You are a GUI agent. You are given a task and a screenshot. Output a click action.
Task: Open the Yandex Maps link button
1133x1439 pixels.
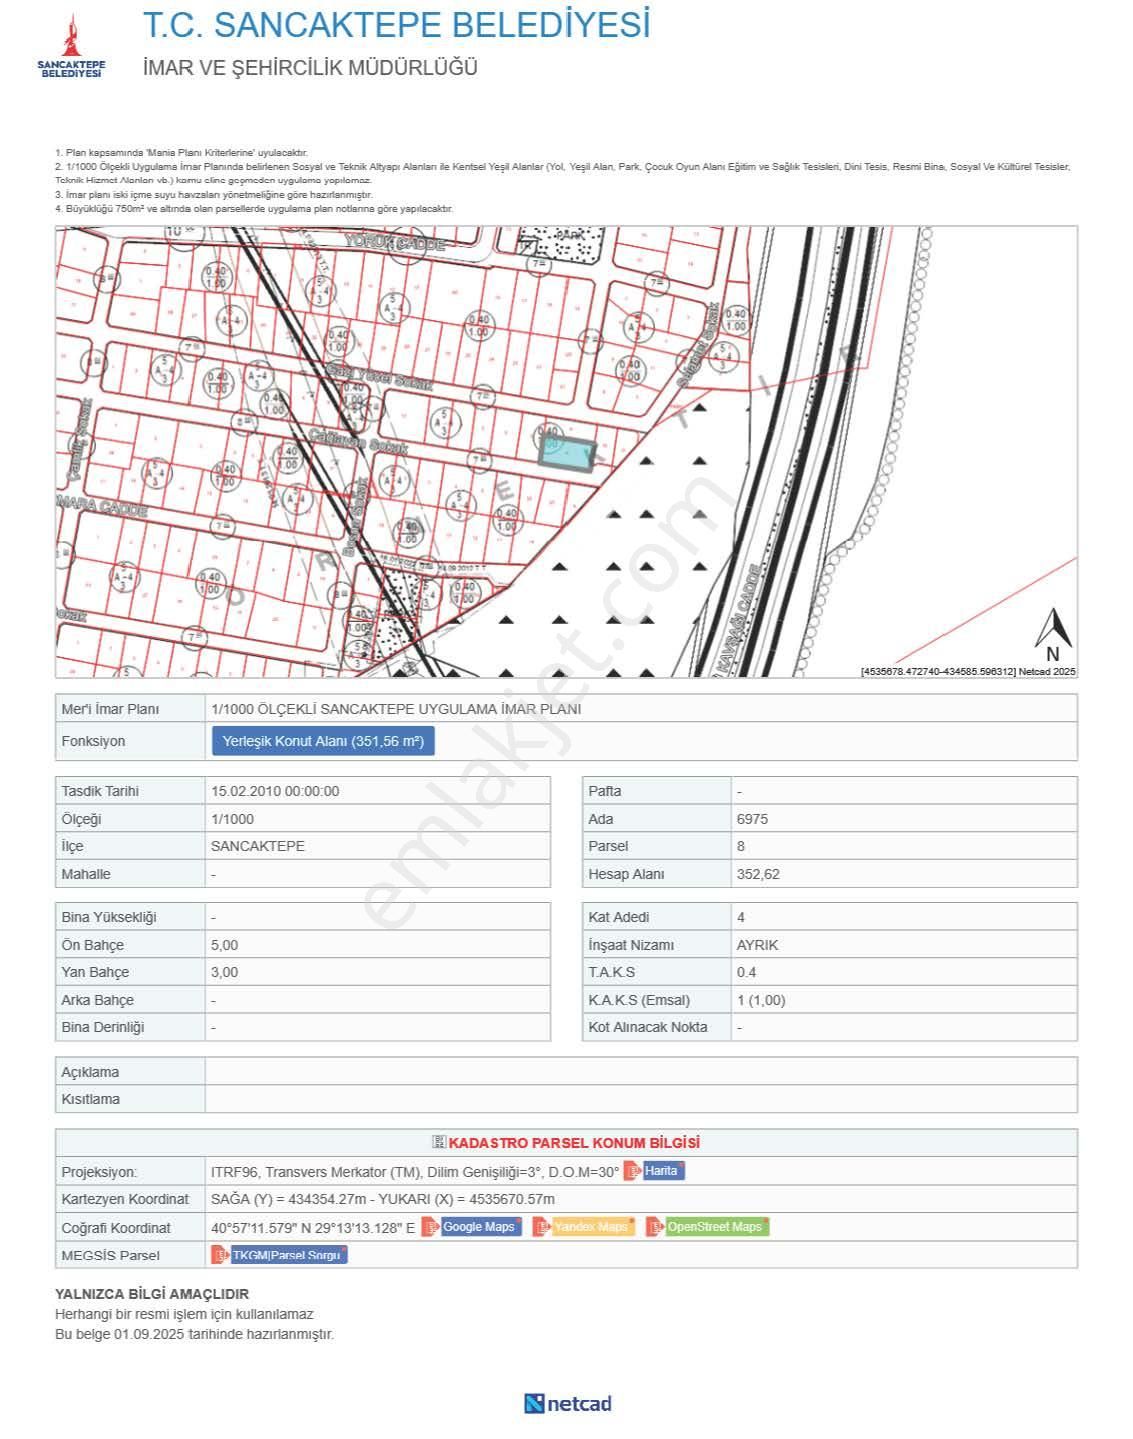[593, 1227]
